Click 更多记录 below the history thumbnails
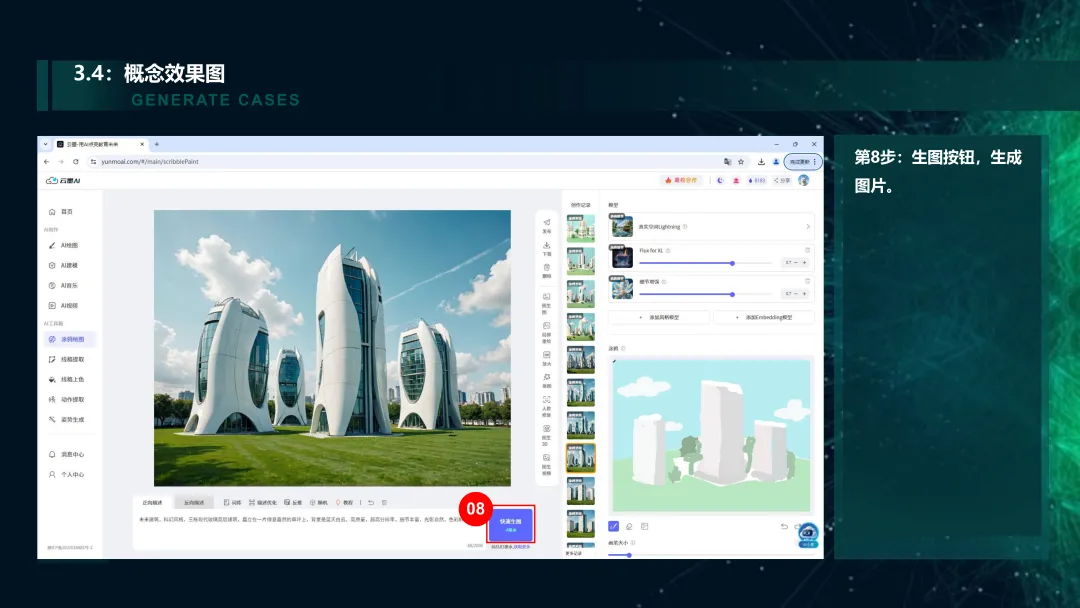1080x608 pixels. click(574, 553)
